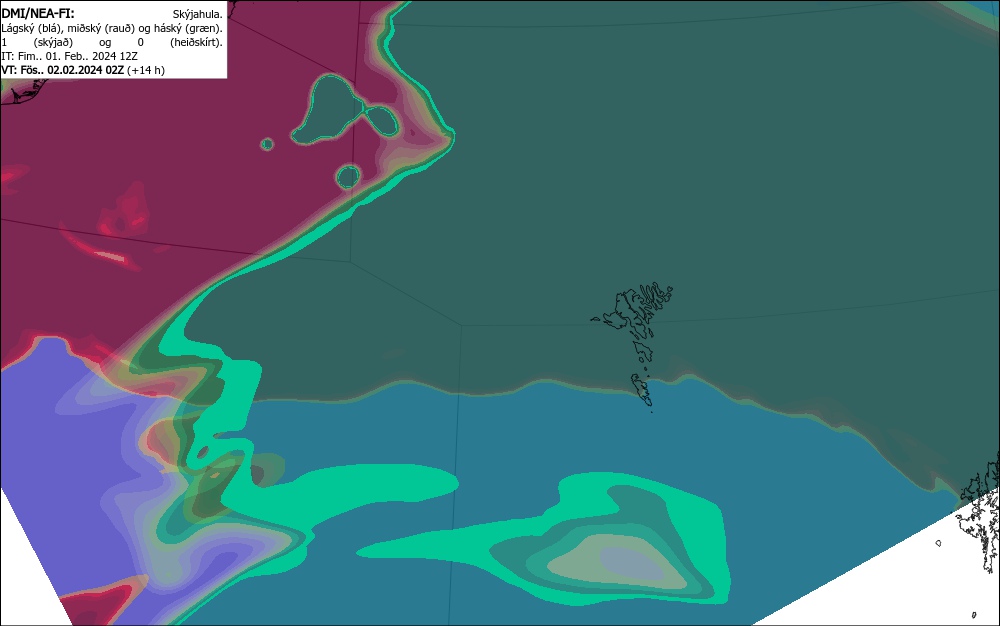This screenshot has width=1000, height=626.
Task: Select the 'Lágský (blá), miðský (rauð)' legend line
Action: pyautogui.click(x=112, y=28)
